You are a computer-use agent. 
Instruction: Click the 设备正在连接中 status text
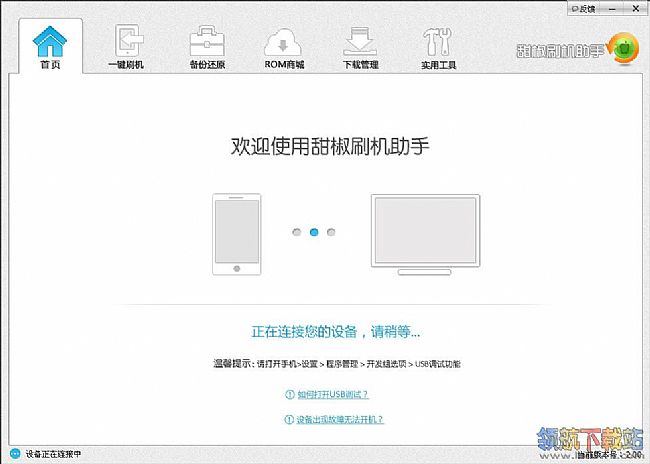click(x=53, y=454)
